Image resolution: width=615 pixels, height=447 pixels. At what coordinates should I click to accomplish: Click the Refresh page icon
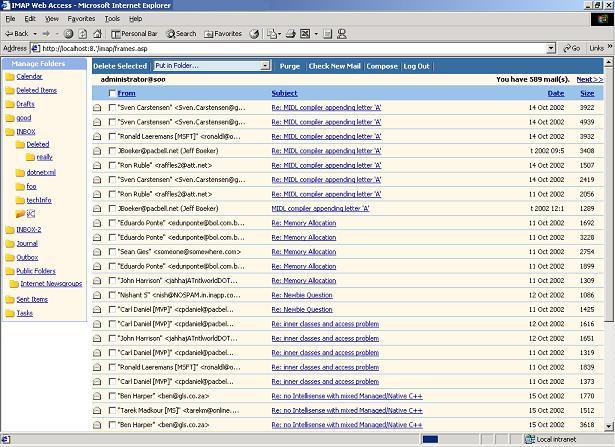[83, 34]
